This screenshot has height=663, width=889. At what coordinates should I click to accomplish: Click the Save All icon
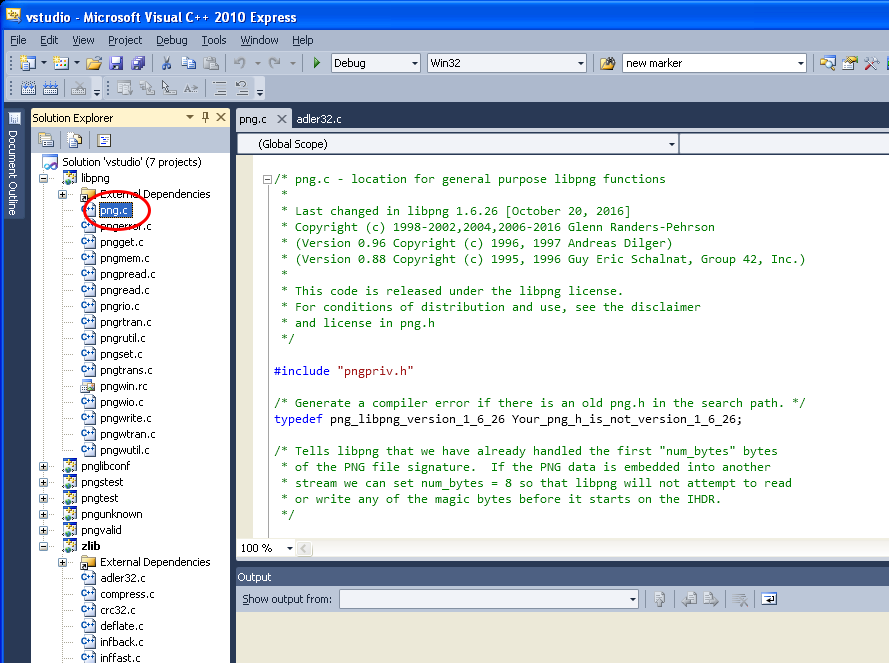pos(138,63)
